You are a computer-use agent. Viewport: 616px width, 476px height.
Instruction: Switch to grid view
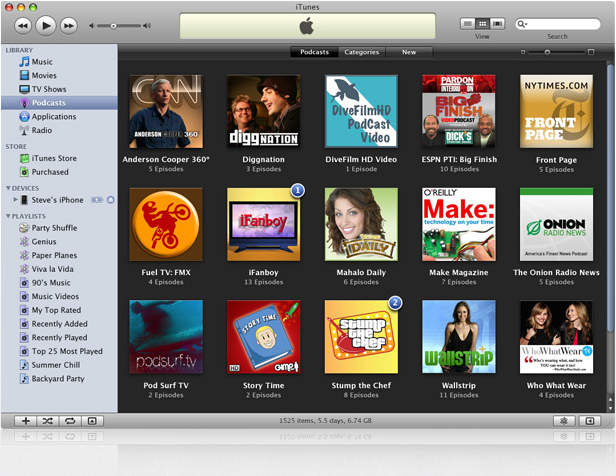coord(482,24)
